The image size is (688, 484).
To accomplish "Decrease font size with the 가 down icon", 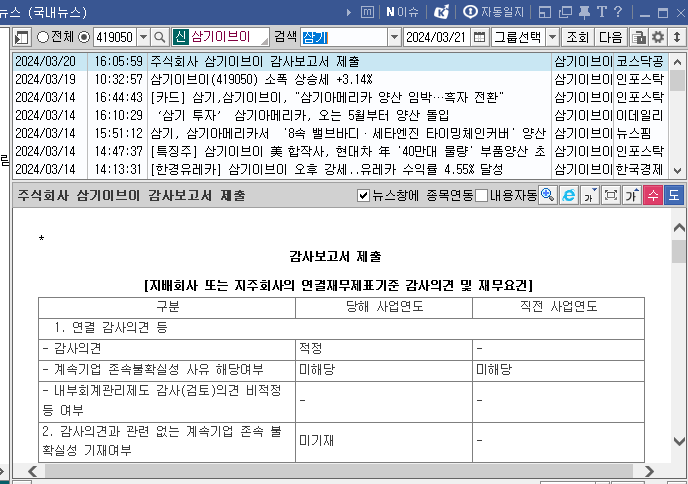I will pos(590,195).
